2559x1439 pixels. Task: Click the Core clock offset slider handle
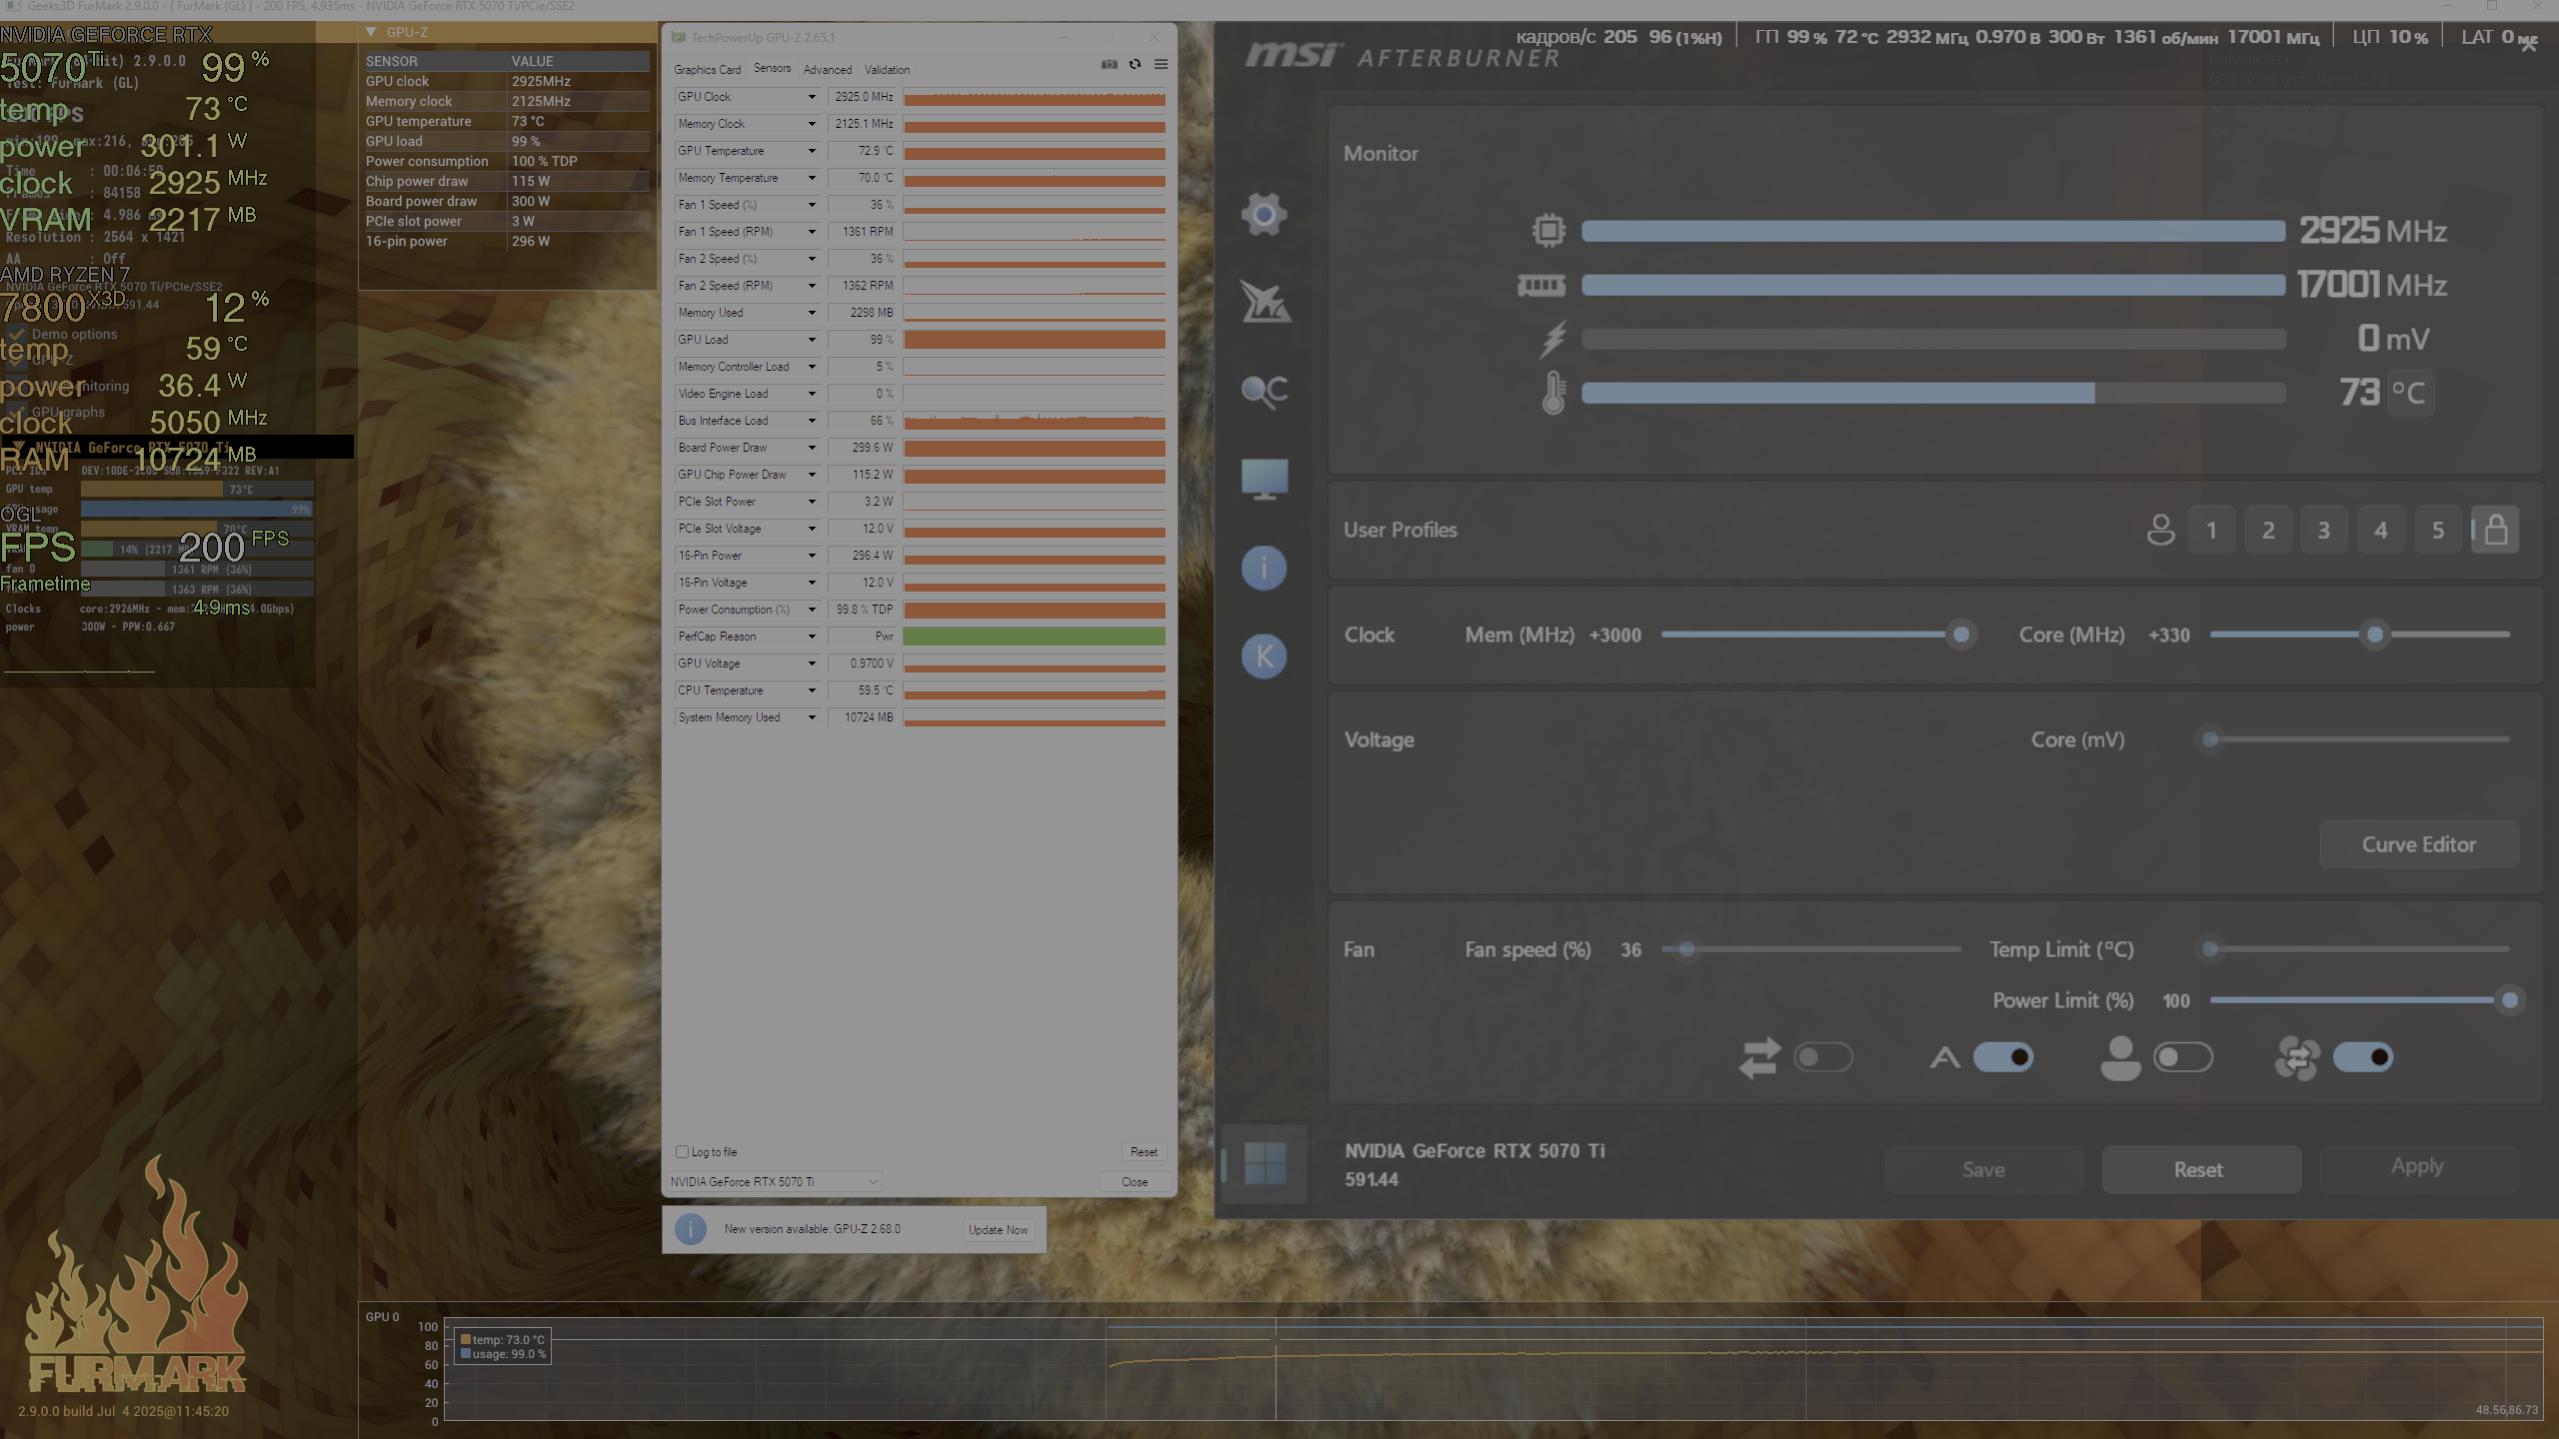click(2375, 634)
